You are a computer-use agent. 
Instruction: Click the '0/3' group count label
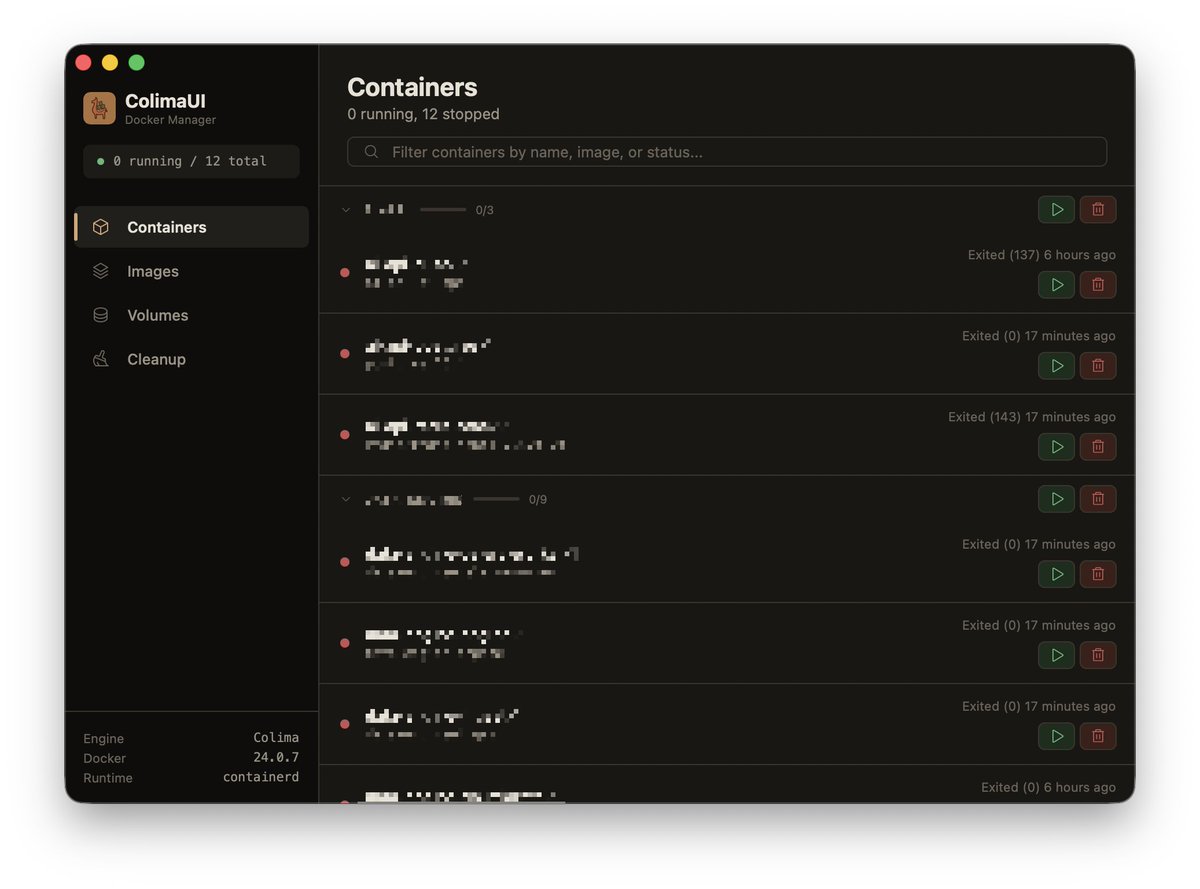(485, 210)
